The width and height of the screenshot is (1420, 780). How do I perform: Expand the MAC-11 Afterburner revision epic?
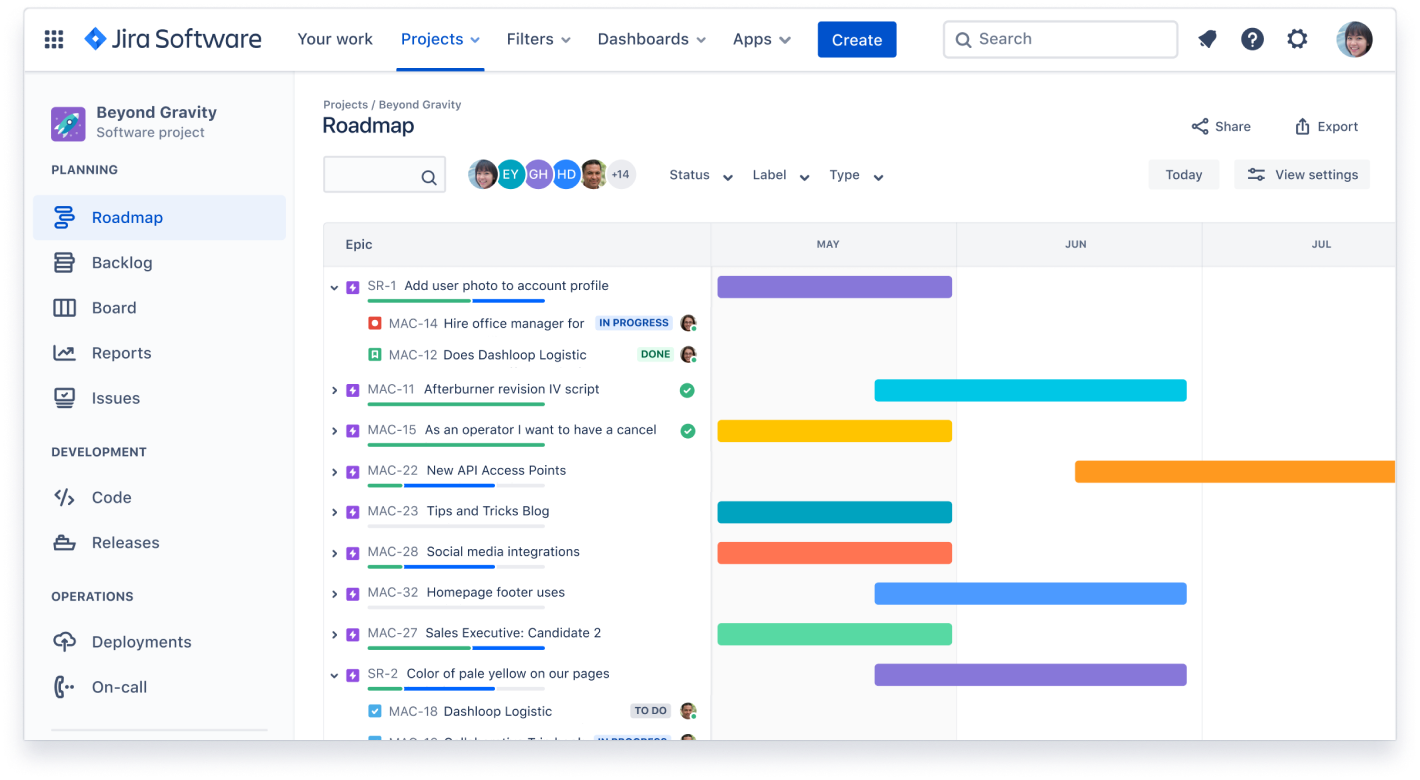[334, 390]
